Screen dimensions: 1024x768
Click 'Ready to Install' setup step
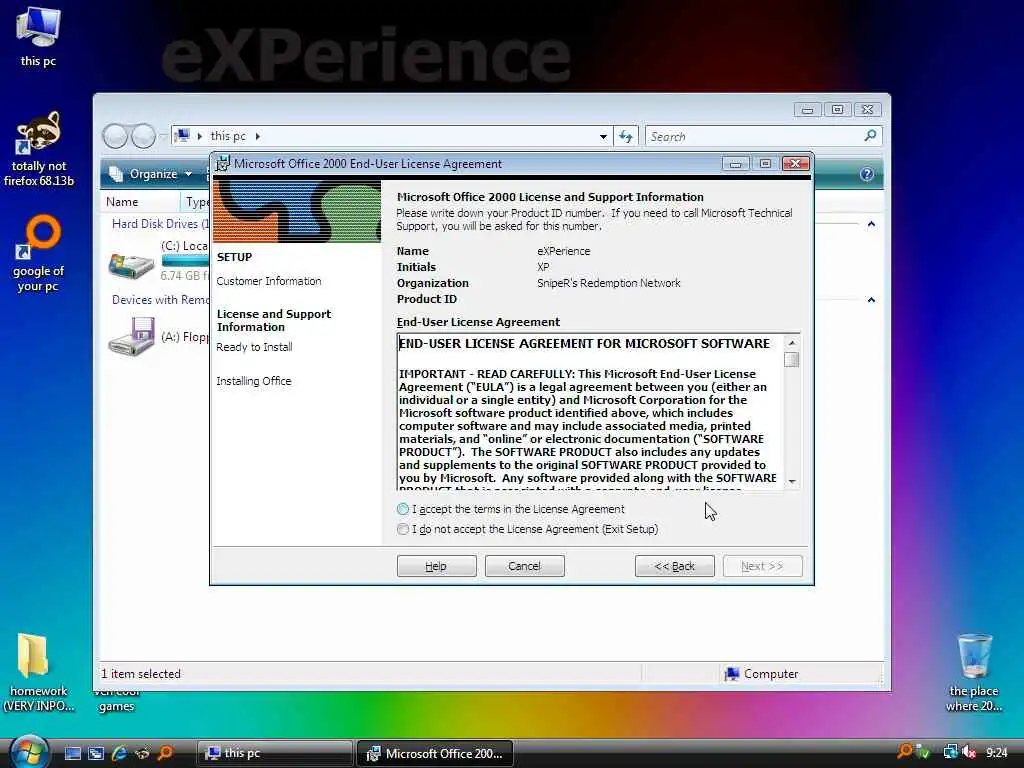click(x=254, y=347)
